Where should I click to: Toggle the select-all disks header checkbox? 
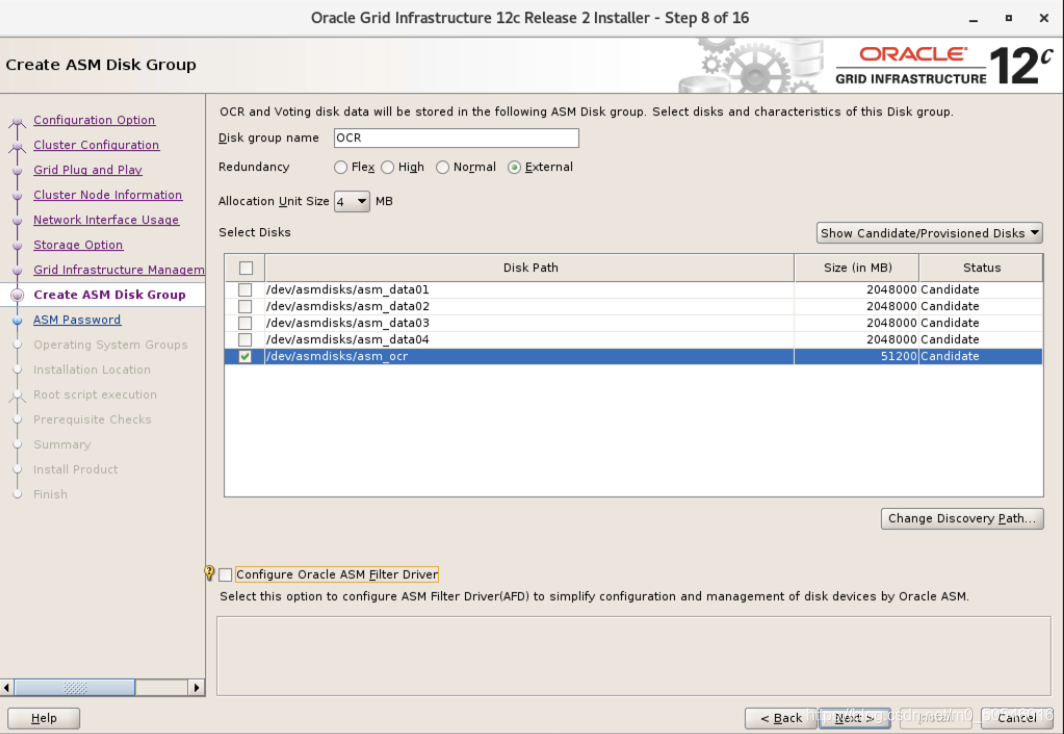[246, 268]
